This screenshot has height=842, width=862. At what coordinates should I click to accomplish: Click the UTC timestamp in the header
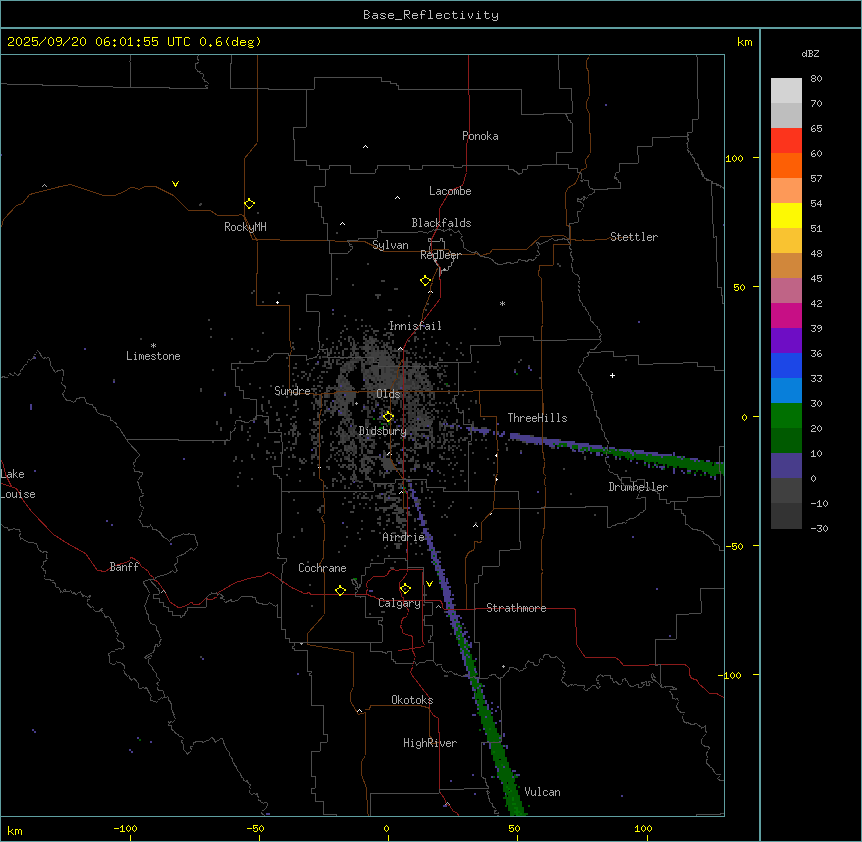134,41
